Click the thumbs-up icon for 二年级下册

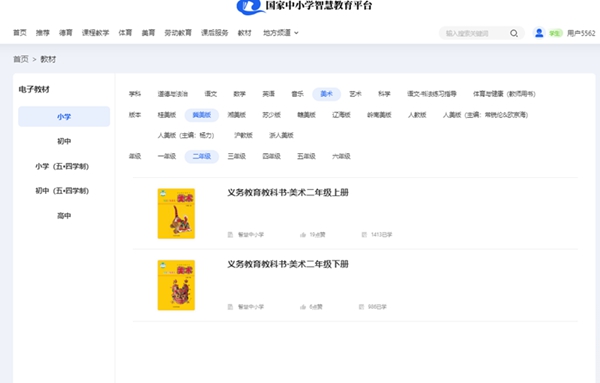303,307
